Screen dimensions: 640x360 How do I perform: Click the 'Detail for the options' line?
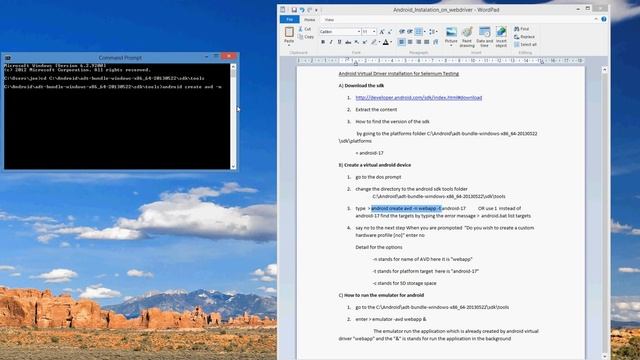tap(379, 247)
